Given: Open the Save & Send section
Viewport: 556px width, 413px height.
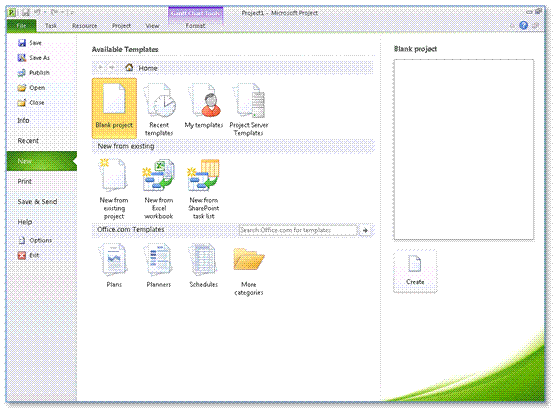Looking at the screenshot, I should [x=37, y=202].
